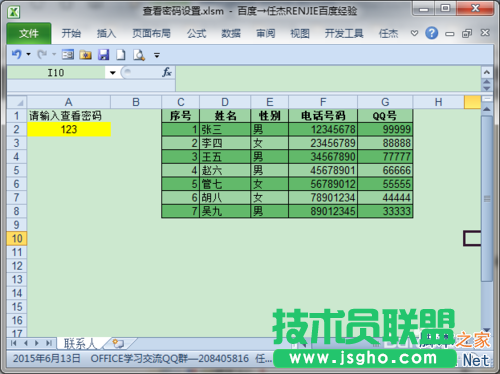Minimize the workbook window inside ribbon
The width and height of the screenshot is (500, 374).
click(450, 34)
